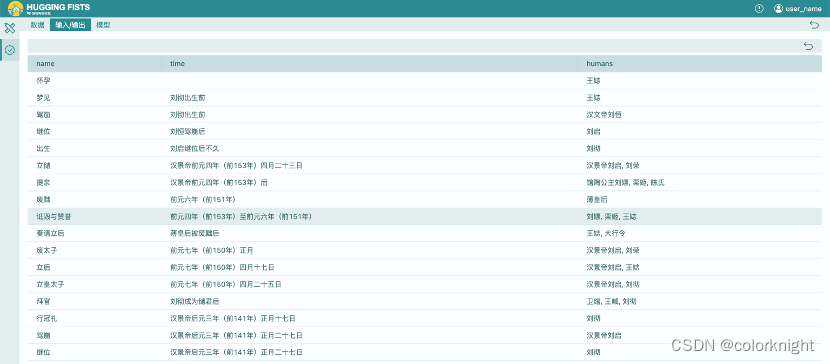The height and width of the screenshot is (364, 830).
Task: Select the 梦见 row name
Action: [43, 98]
